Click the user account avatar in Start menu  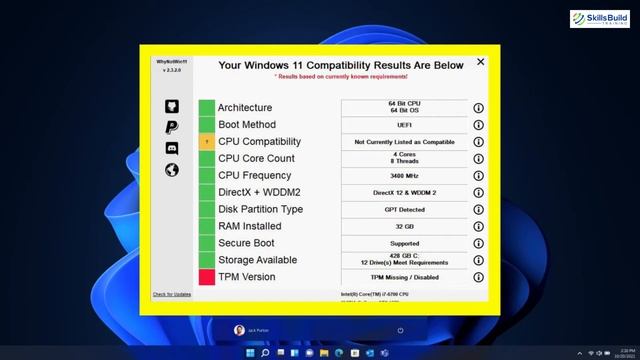(x=239, y=330)
